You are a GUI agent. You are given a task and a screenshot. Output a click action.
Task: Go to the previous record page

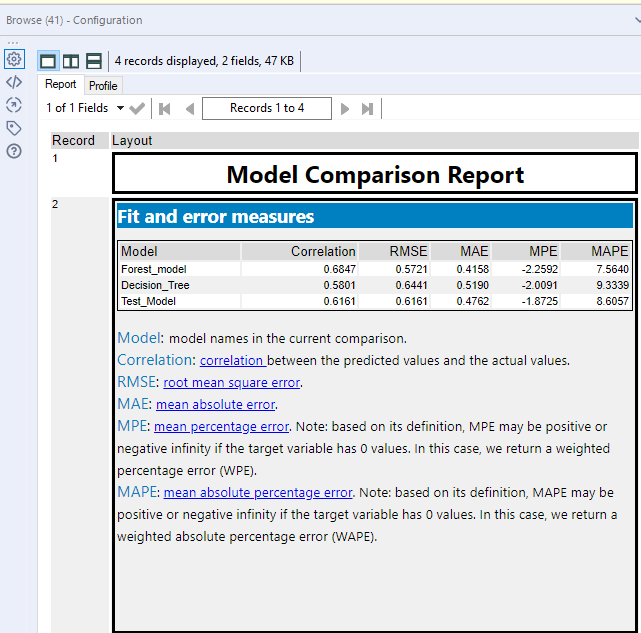point(189,109)
